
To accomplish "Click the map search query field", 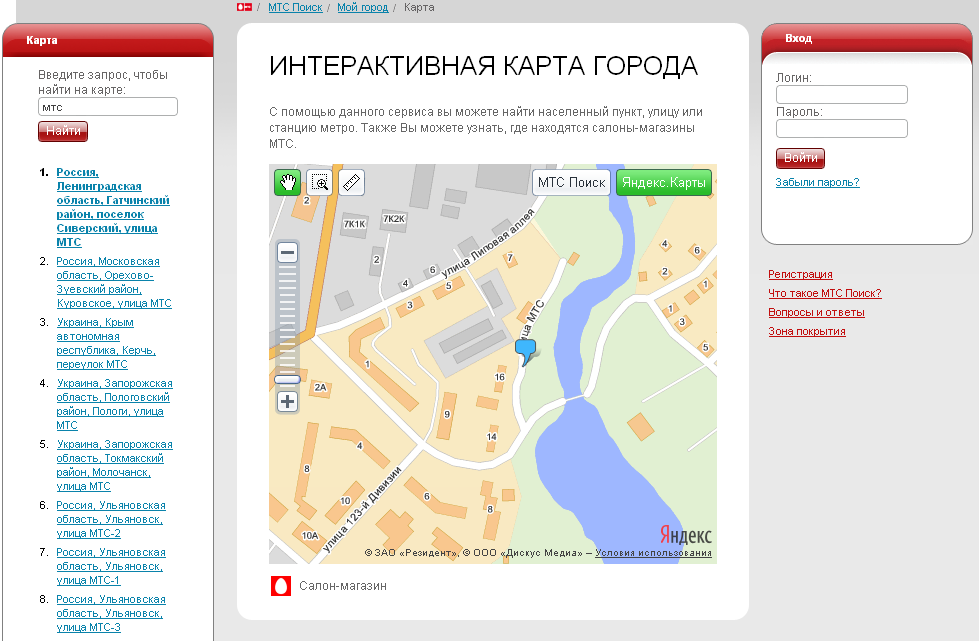I will coord(108,107).
